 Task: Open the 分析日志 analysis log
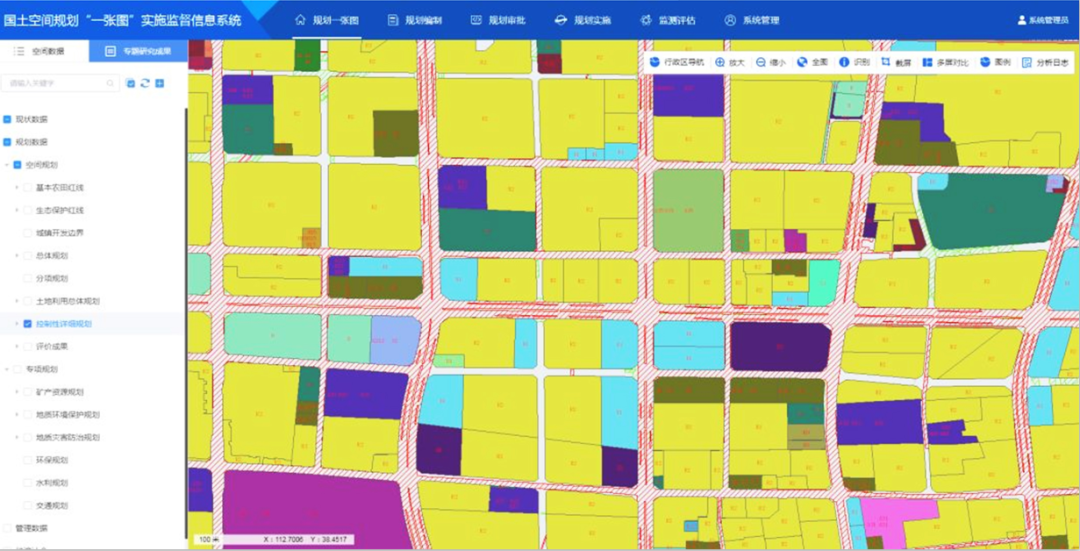click(x=1045, y=62)
